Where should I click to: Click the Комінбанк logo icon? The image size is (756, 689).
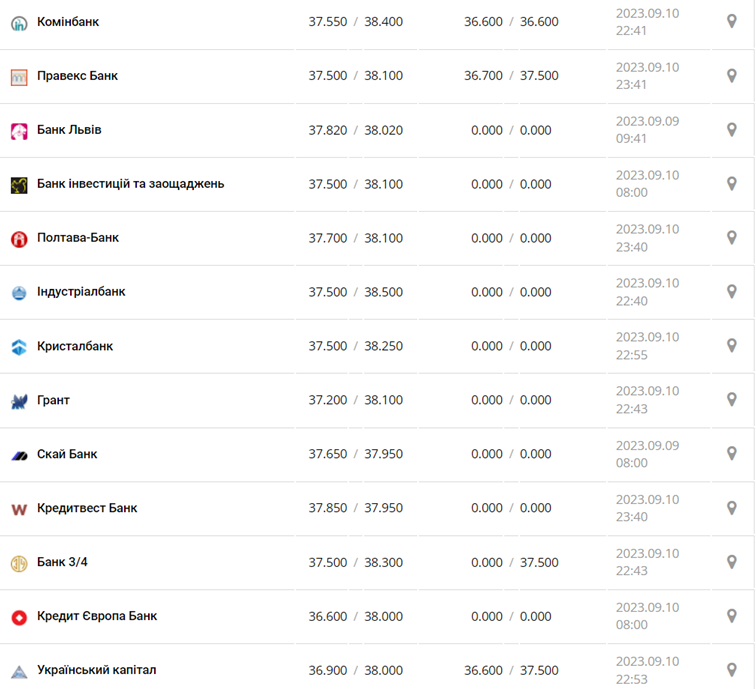pos(19,22)
